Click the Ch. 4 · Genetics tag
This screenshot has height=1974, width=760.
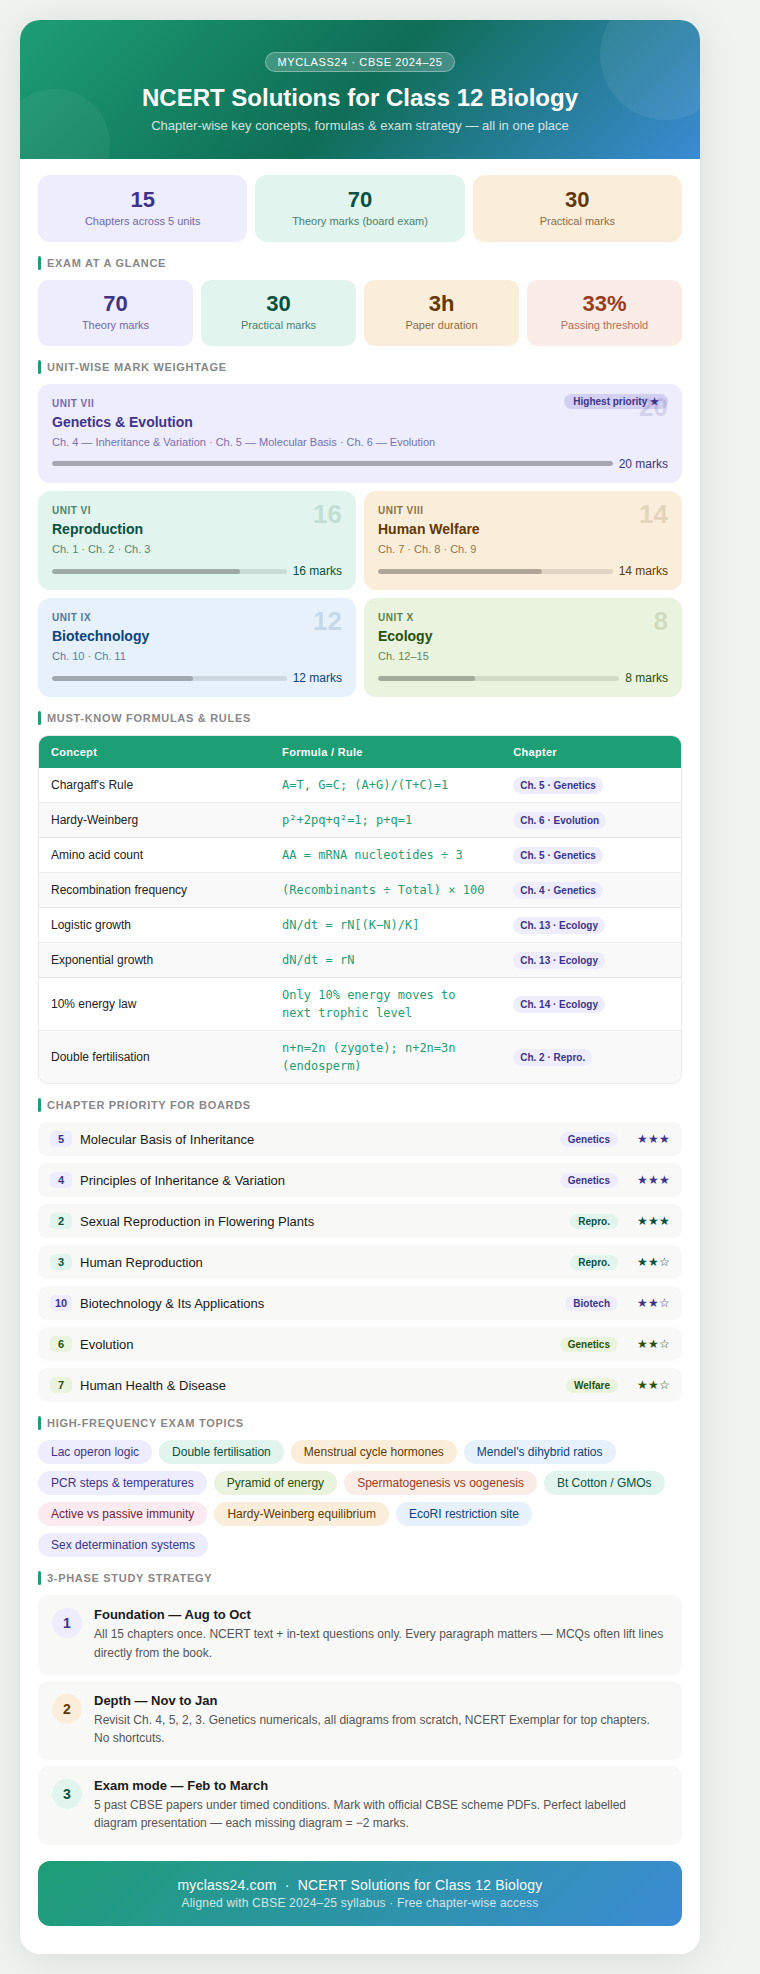558,890
